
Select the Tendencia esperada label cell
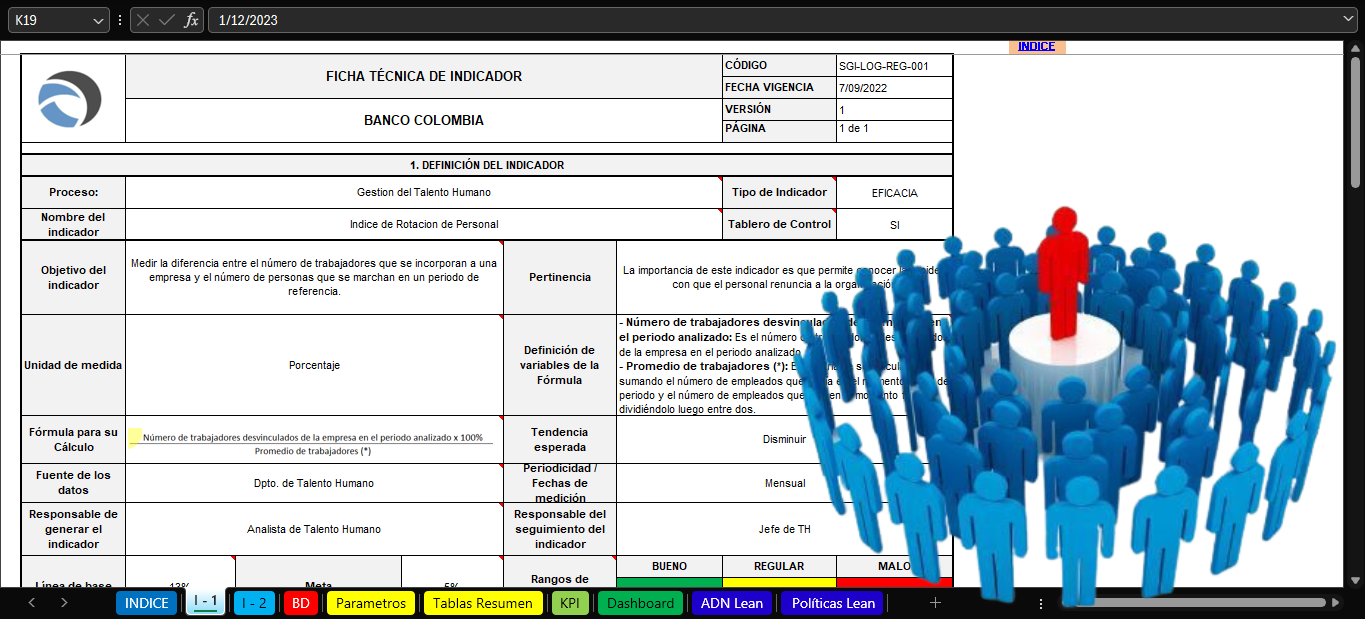click(x=560, y=439)
